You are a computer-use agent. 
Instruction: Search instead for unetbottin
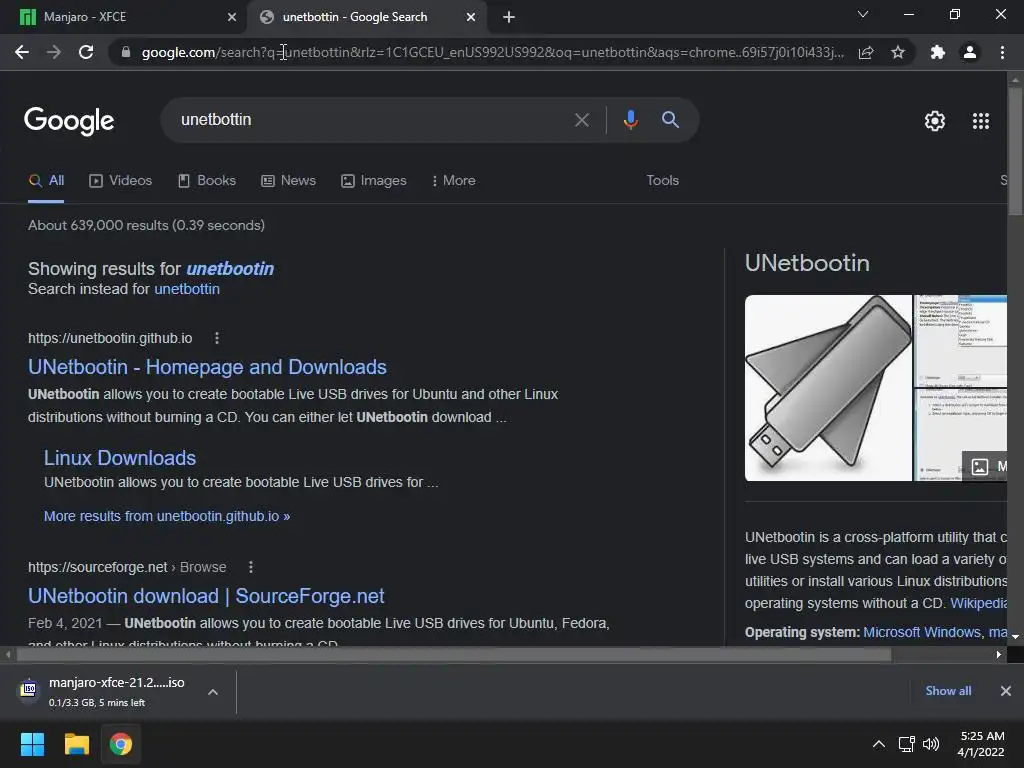187,289
